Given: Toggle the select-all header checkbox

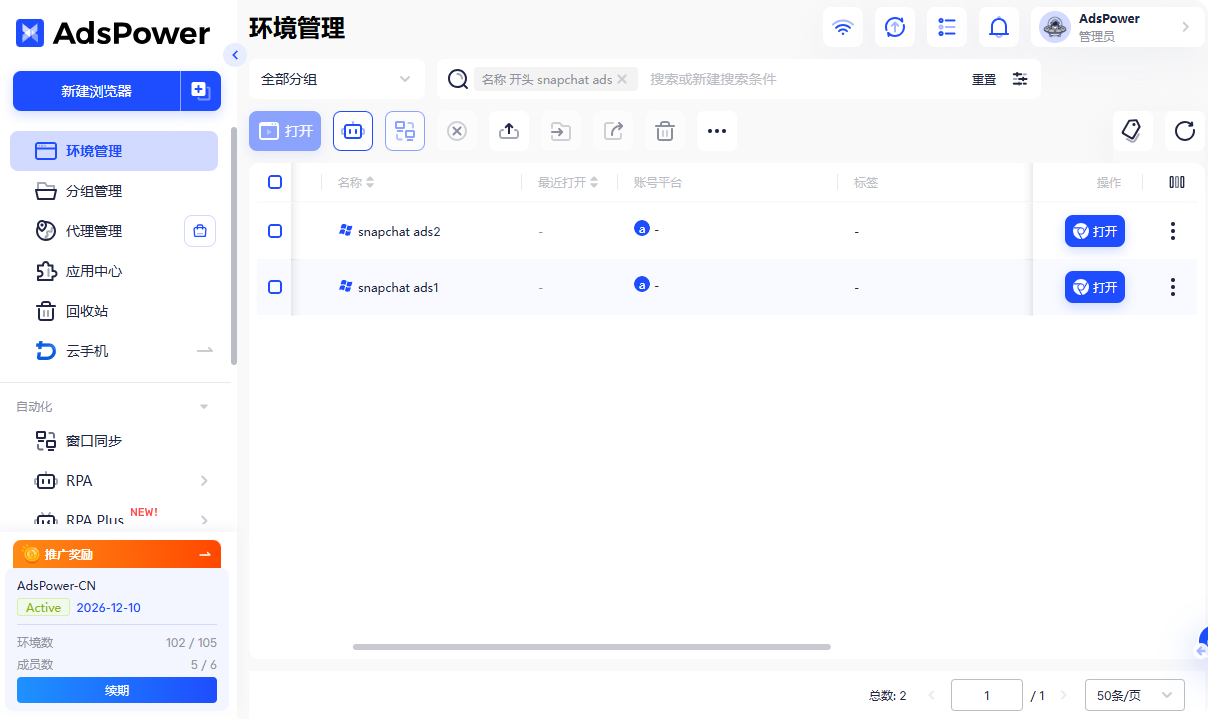Looking at the screenshot, I should (275, 182).
